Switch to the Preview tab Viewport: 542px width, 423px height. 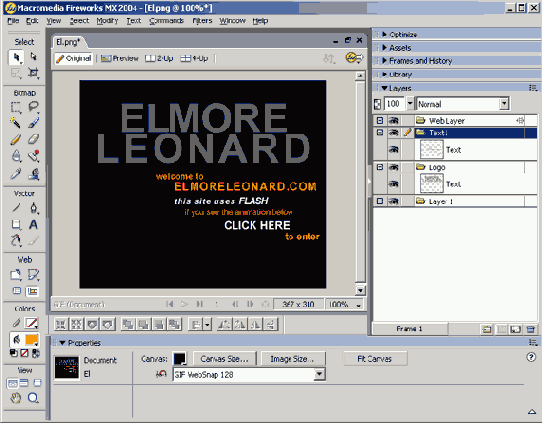click(x=120, y=58)
